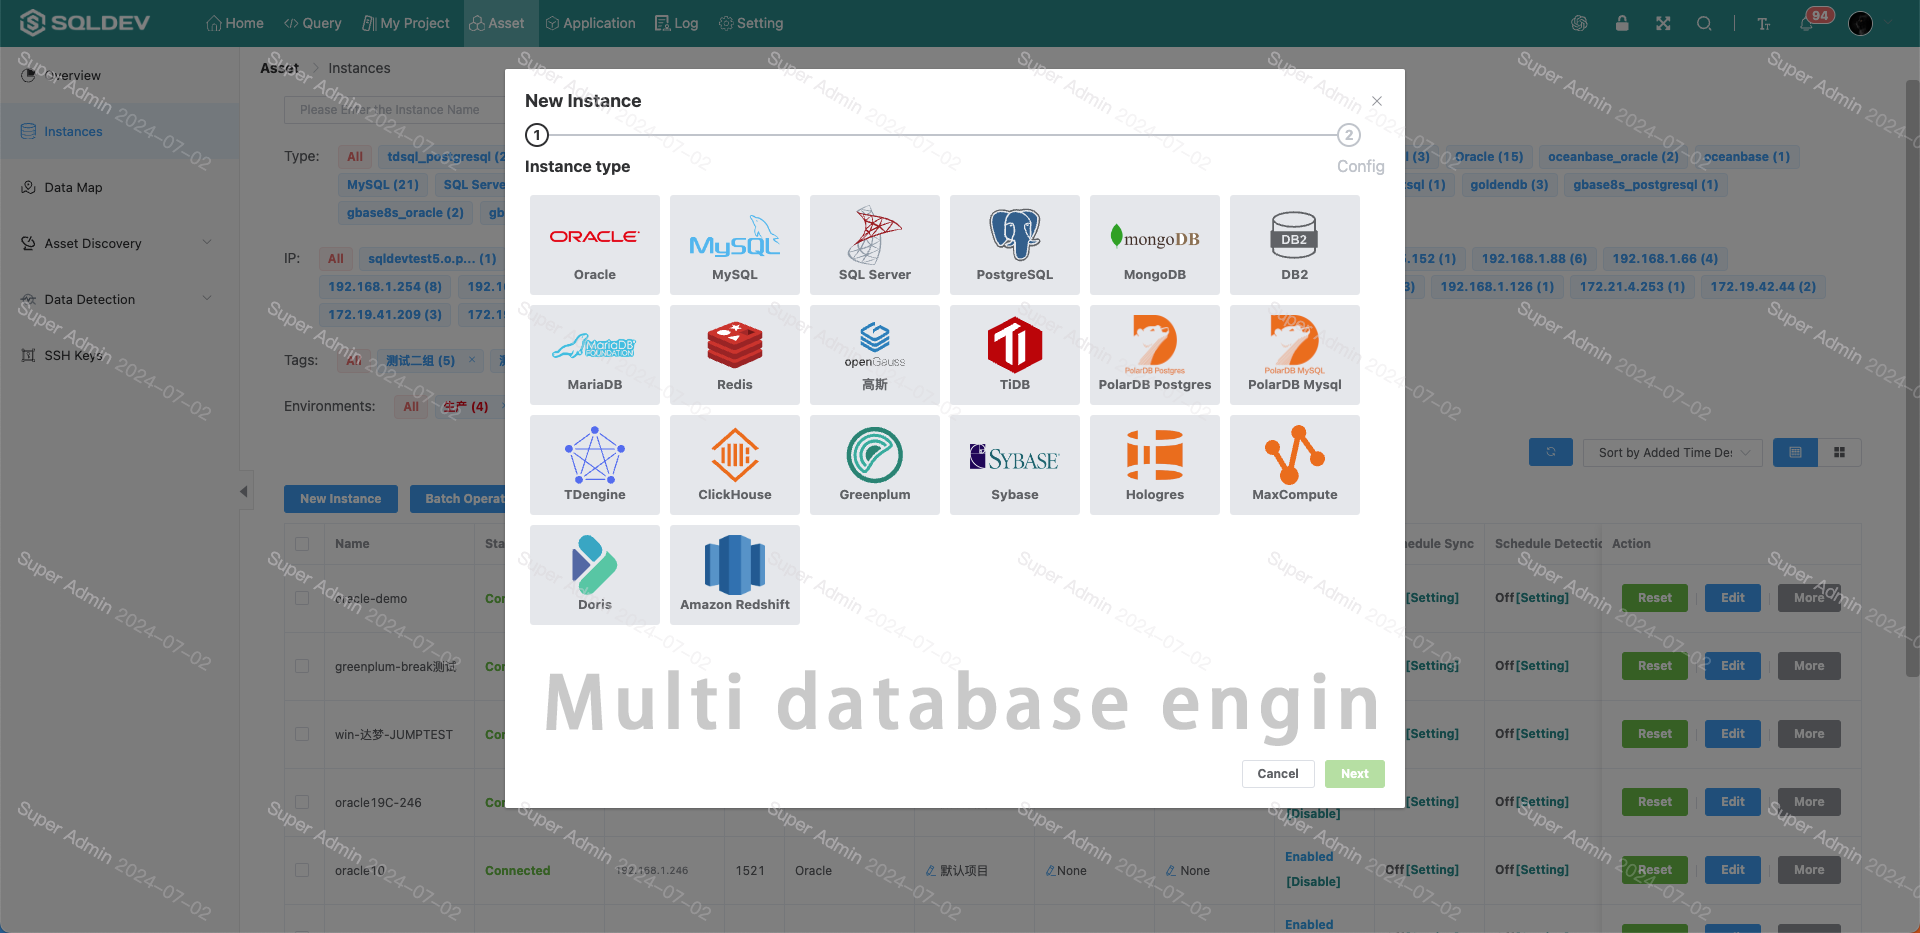This screenshot has width=1920, height=933.
Task: Open the notifications bell with 94 badge
Action: (x=1808, y=23)
